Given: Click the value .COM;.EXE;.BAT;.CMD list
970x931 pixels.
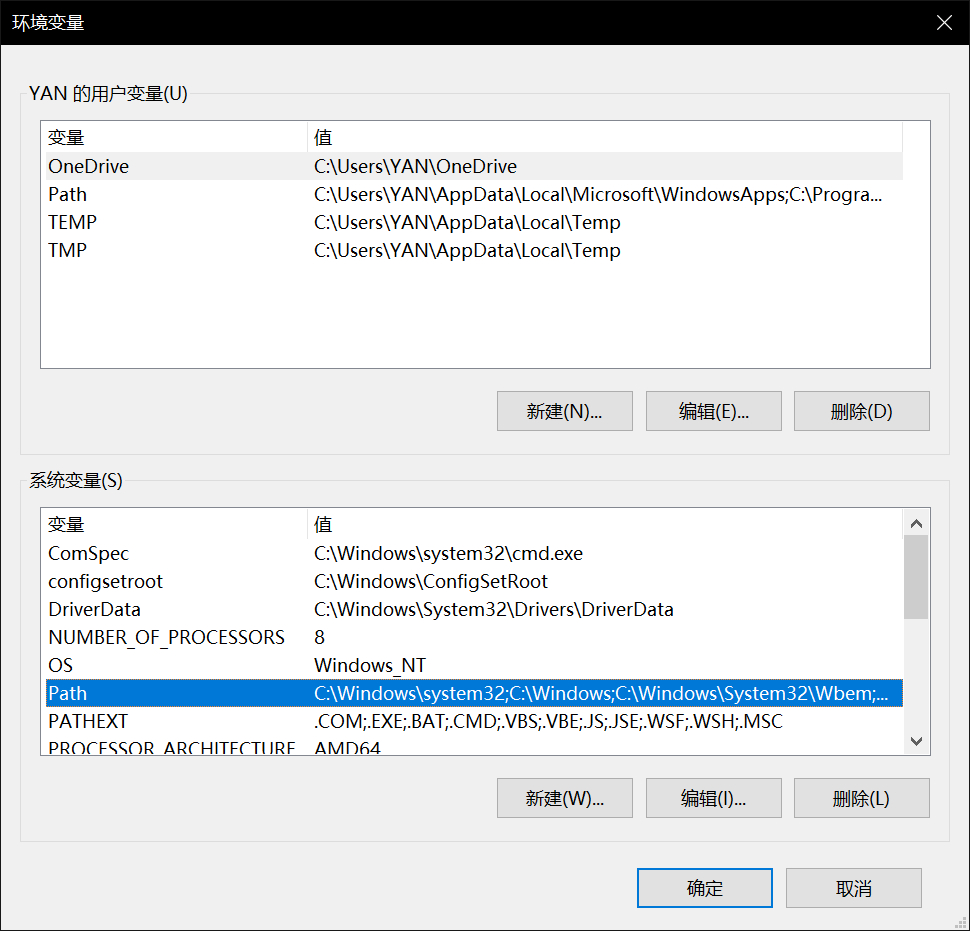Looking at the screenshot, I should [x=548, y=721].
